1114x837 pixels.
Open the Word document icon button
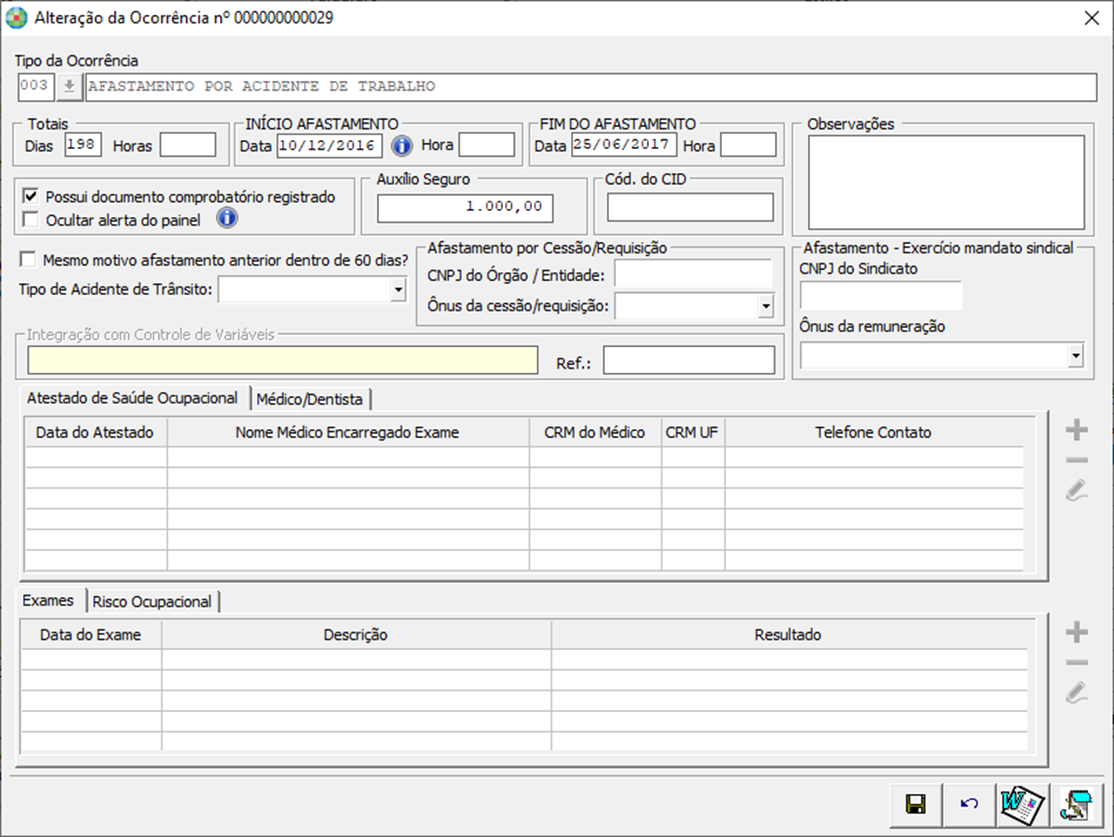(1022, 804)
